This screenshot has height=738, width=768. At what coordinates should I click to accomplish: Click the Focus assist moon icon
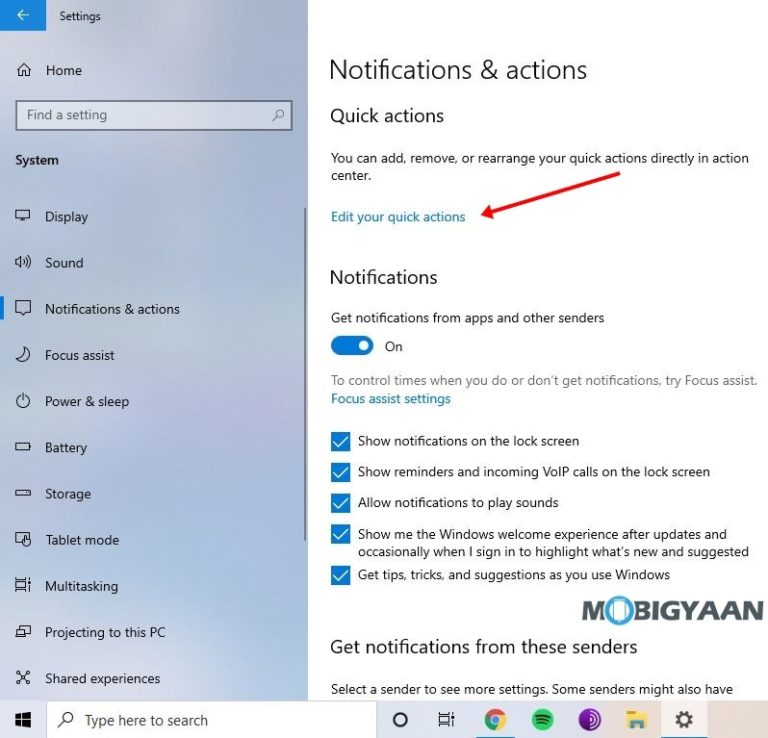[x=23, y=355]
